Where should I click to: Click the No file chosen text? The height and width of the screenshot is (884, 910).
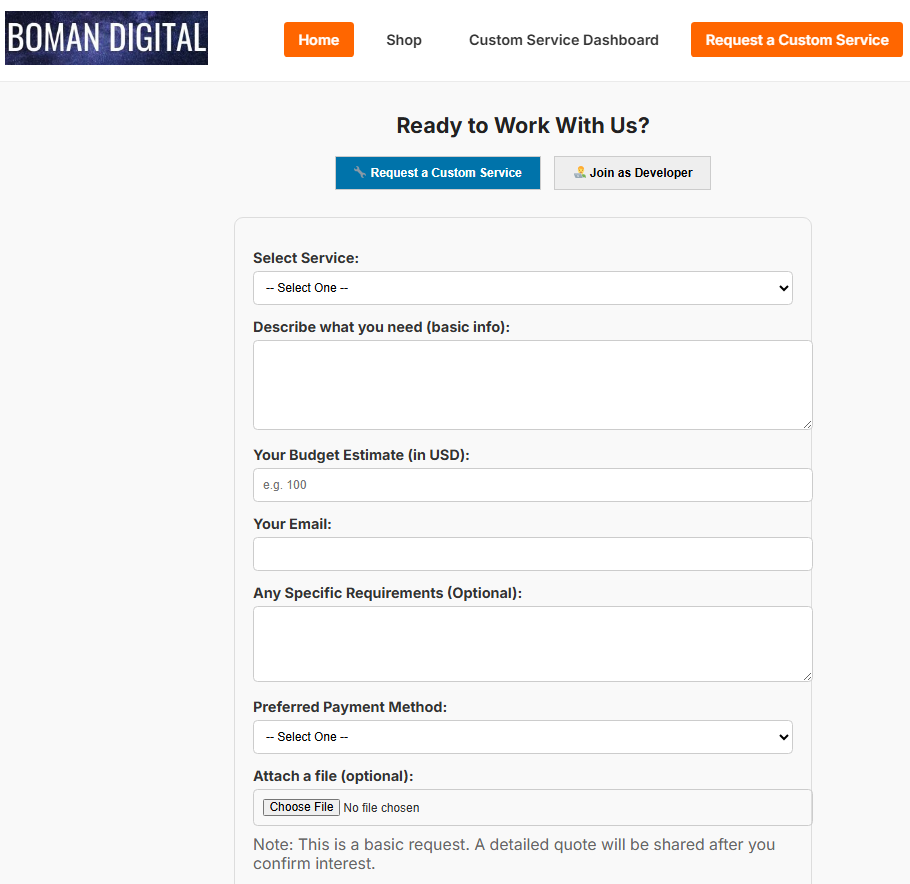(381, 808)
